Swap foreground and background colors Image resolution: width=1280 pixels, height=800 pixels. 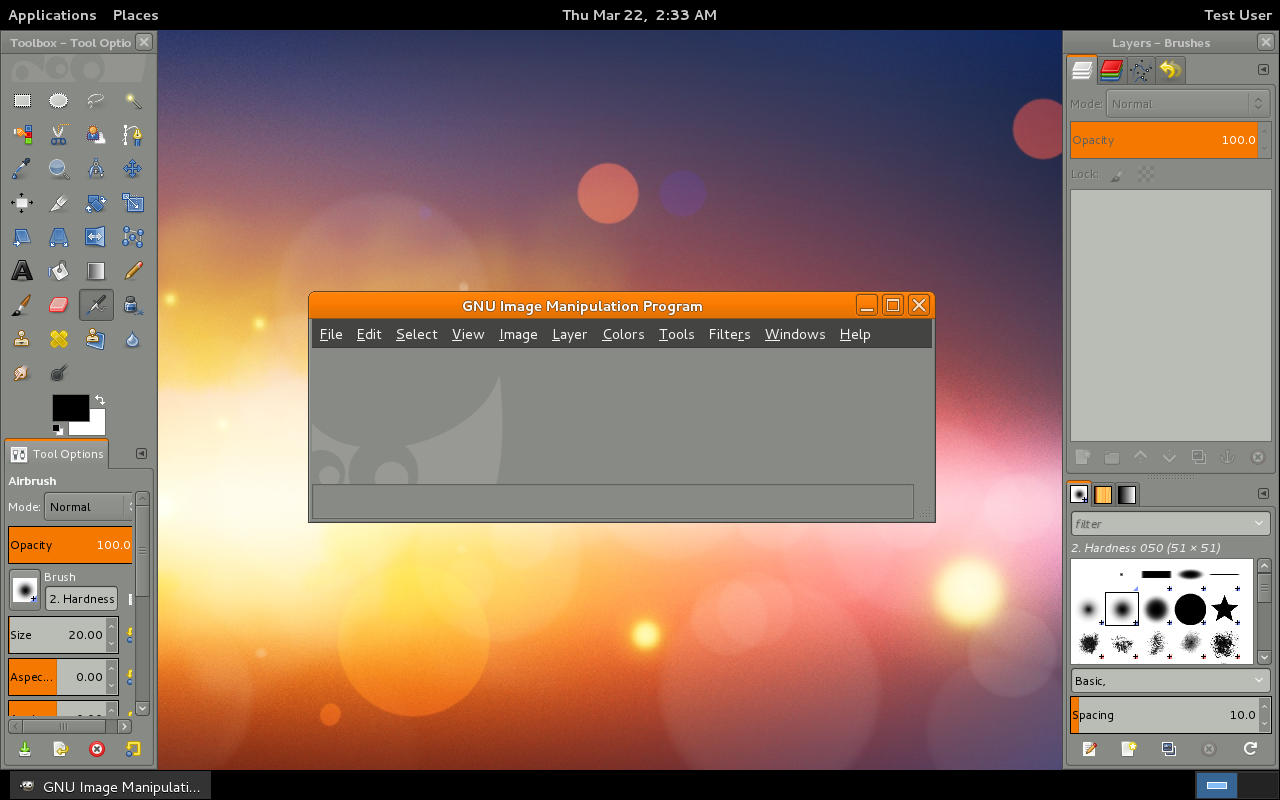[x=101, y=400]
